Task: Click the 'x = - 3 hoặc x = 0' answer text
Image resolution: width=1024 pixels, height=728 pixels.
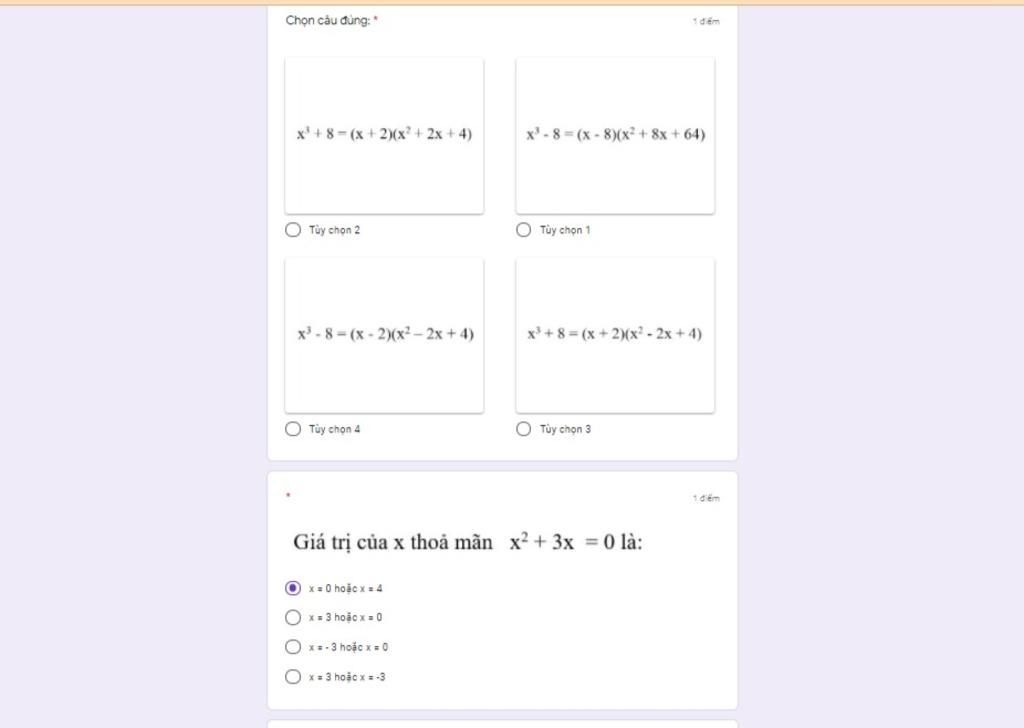Action: click(348, 647)
